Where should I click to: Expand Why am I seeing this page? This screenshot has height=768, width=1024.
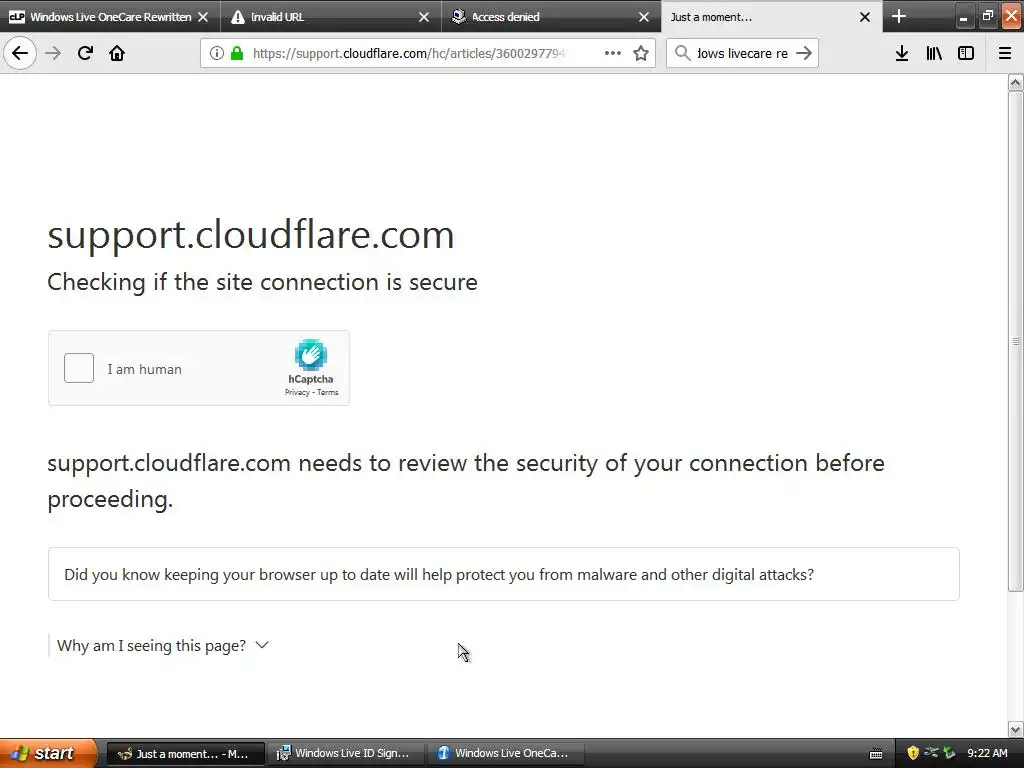[x=163, y=645]
